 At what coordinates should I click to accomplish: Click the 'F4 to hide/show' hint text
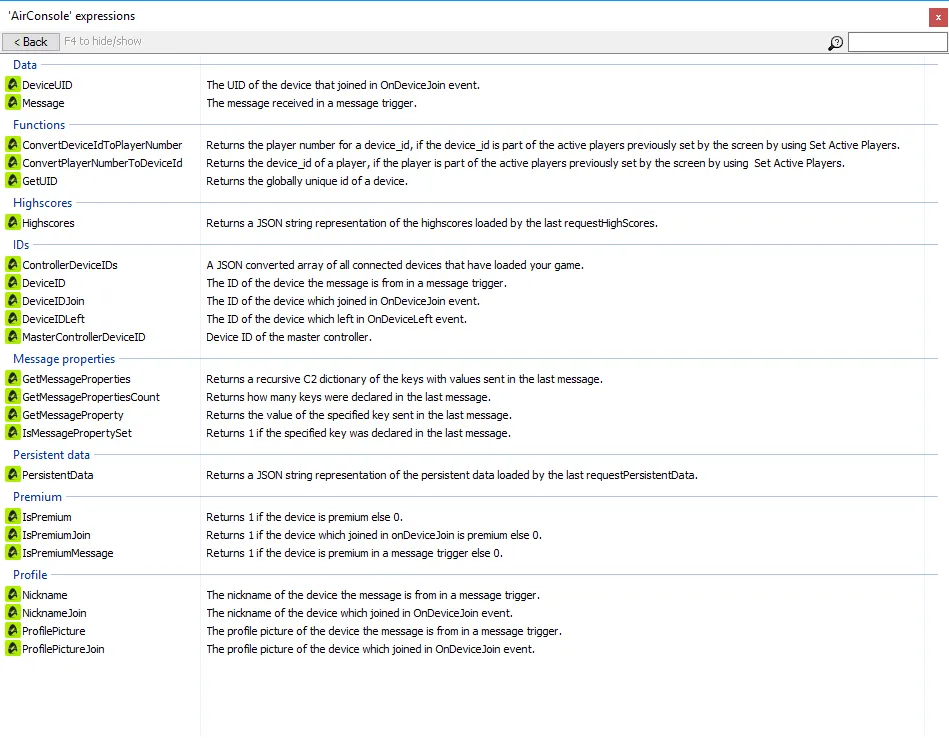(x=103, y=41)
